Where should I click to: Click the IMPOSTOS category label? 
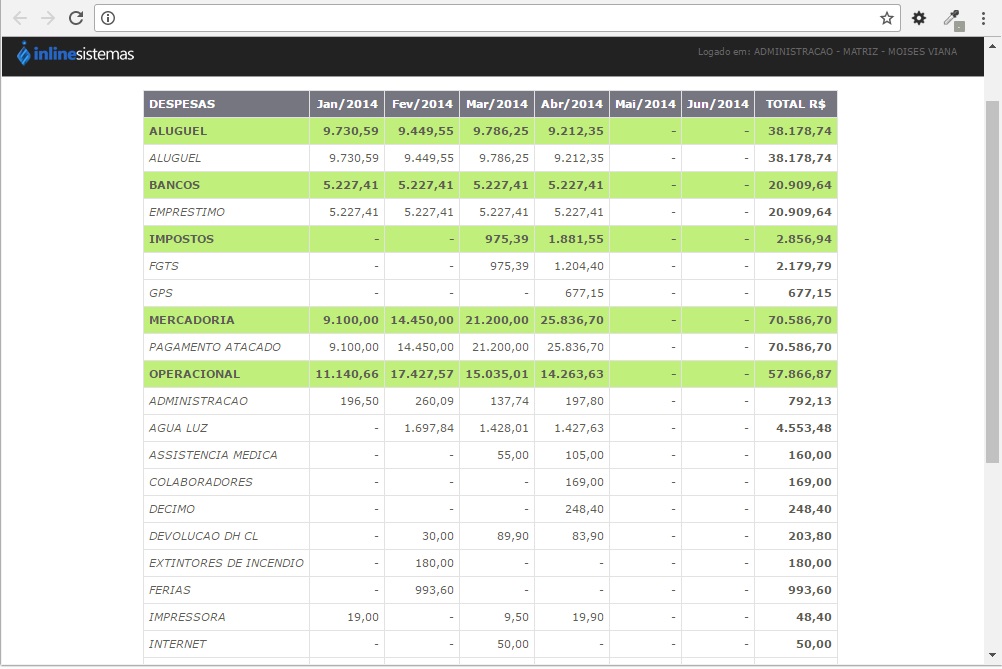click(181, 239)
